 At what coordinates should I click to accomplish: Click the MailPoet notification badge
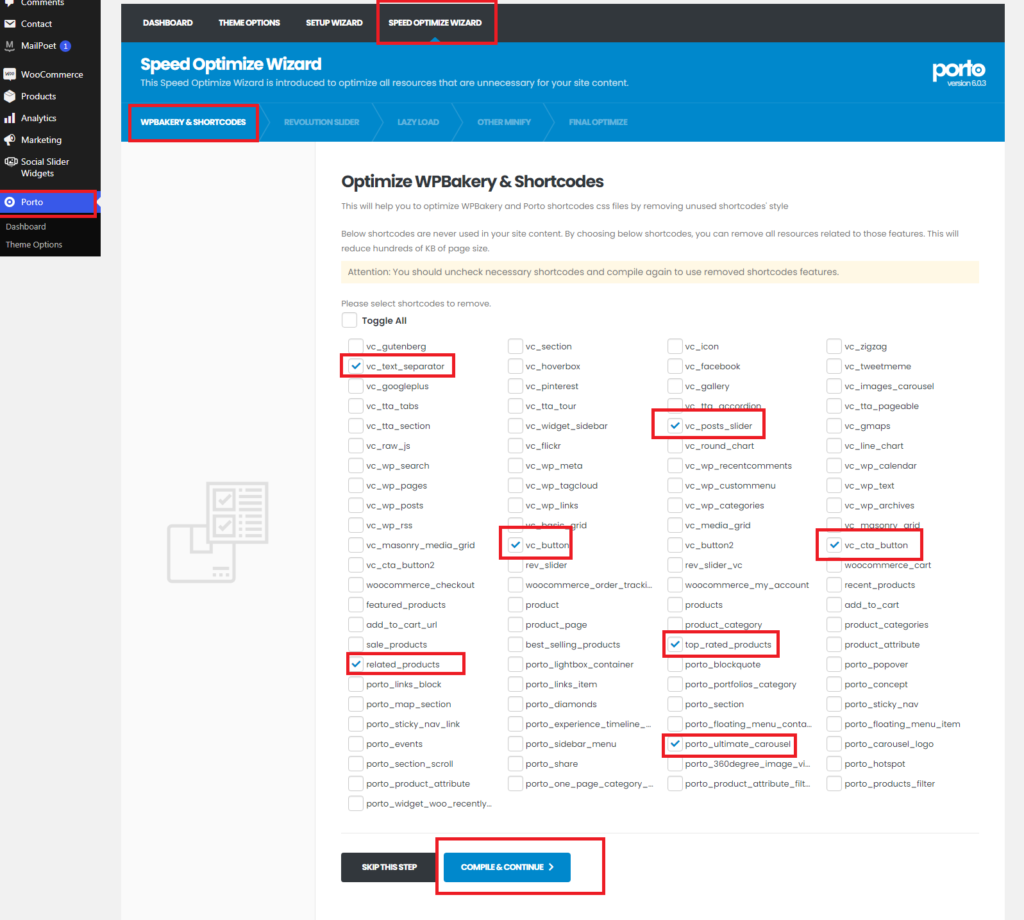pyautogui.click(x=65, y=46)
